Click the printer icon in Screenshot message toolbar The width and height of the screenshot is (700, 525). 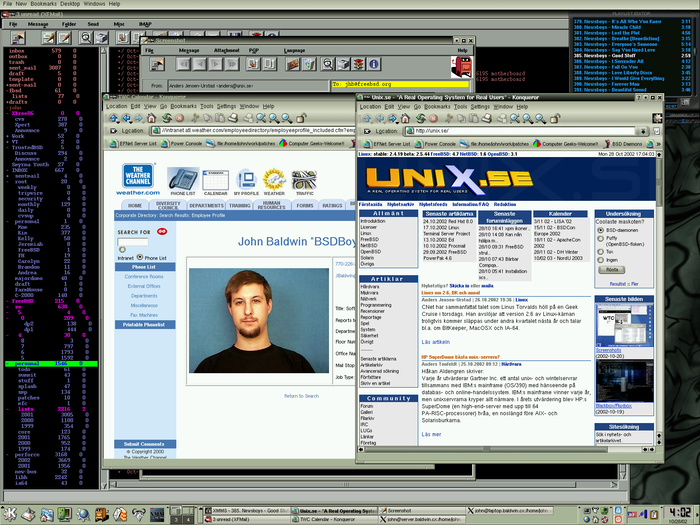(343, 64)
